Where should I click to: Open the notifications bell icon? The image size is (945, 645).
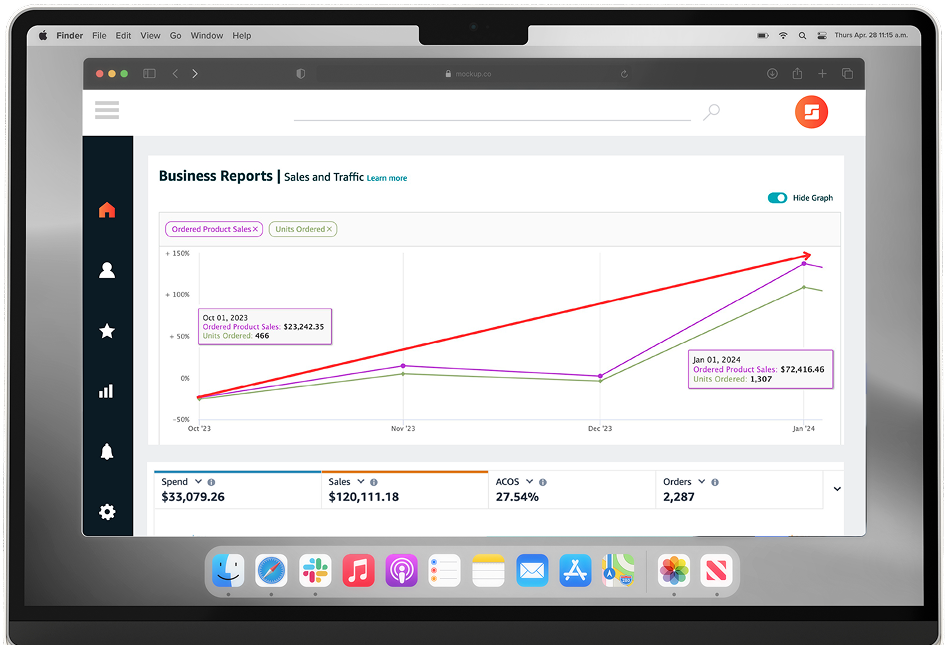tap(107, 452)
